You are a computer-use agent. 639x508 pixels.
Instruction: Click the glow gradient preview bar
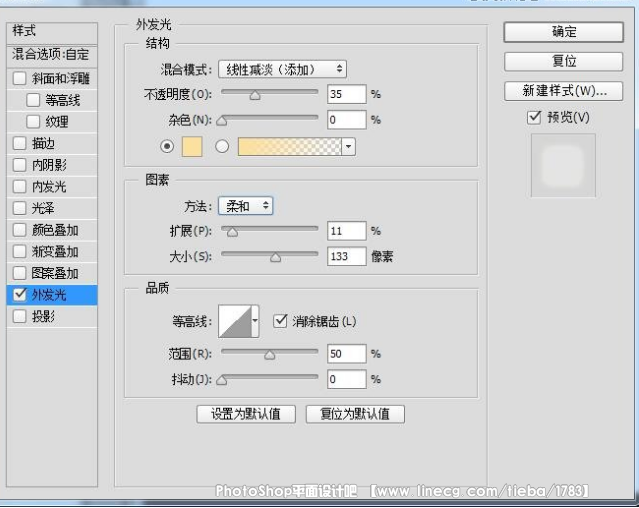point(289,147)
